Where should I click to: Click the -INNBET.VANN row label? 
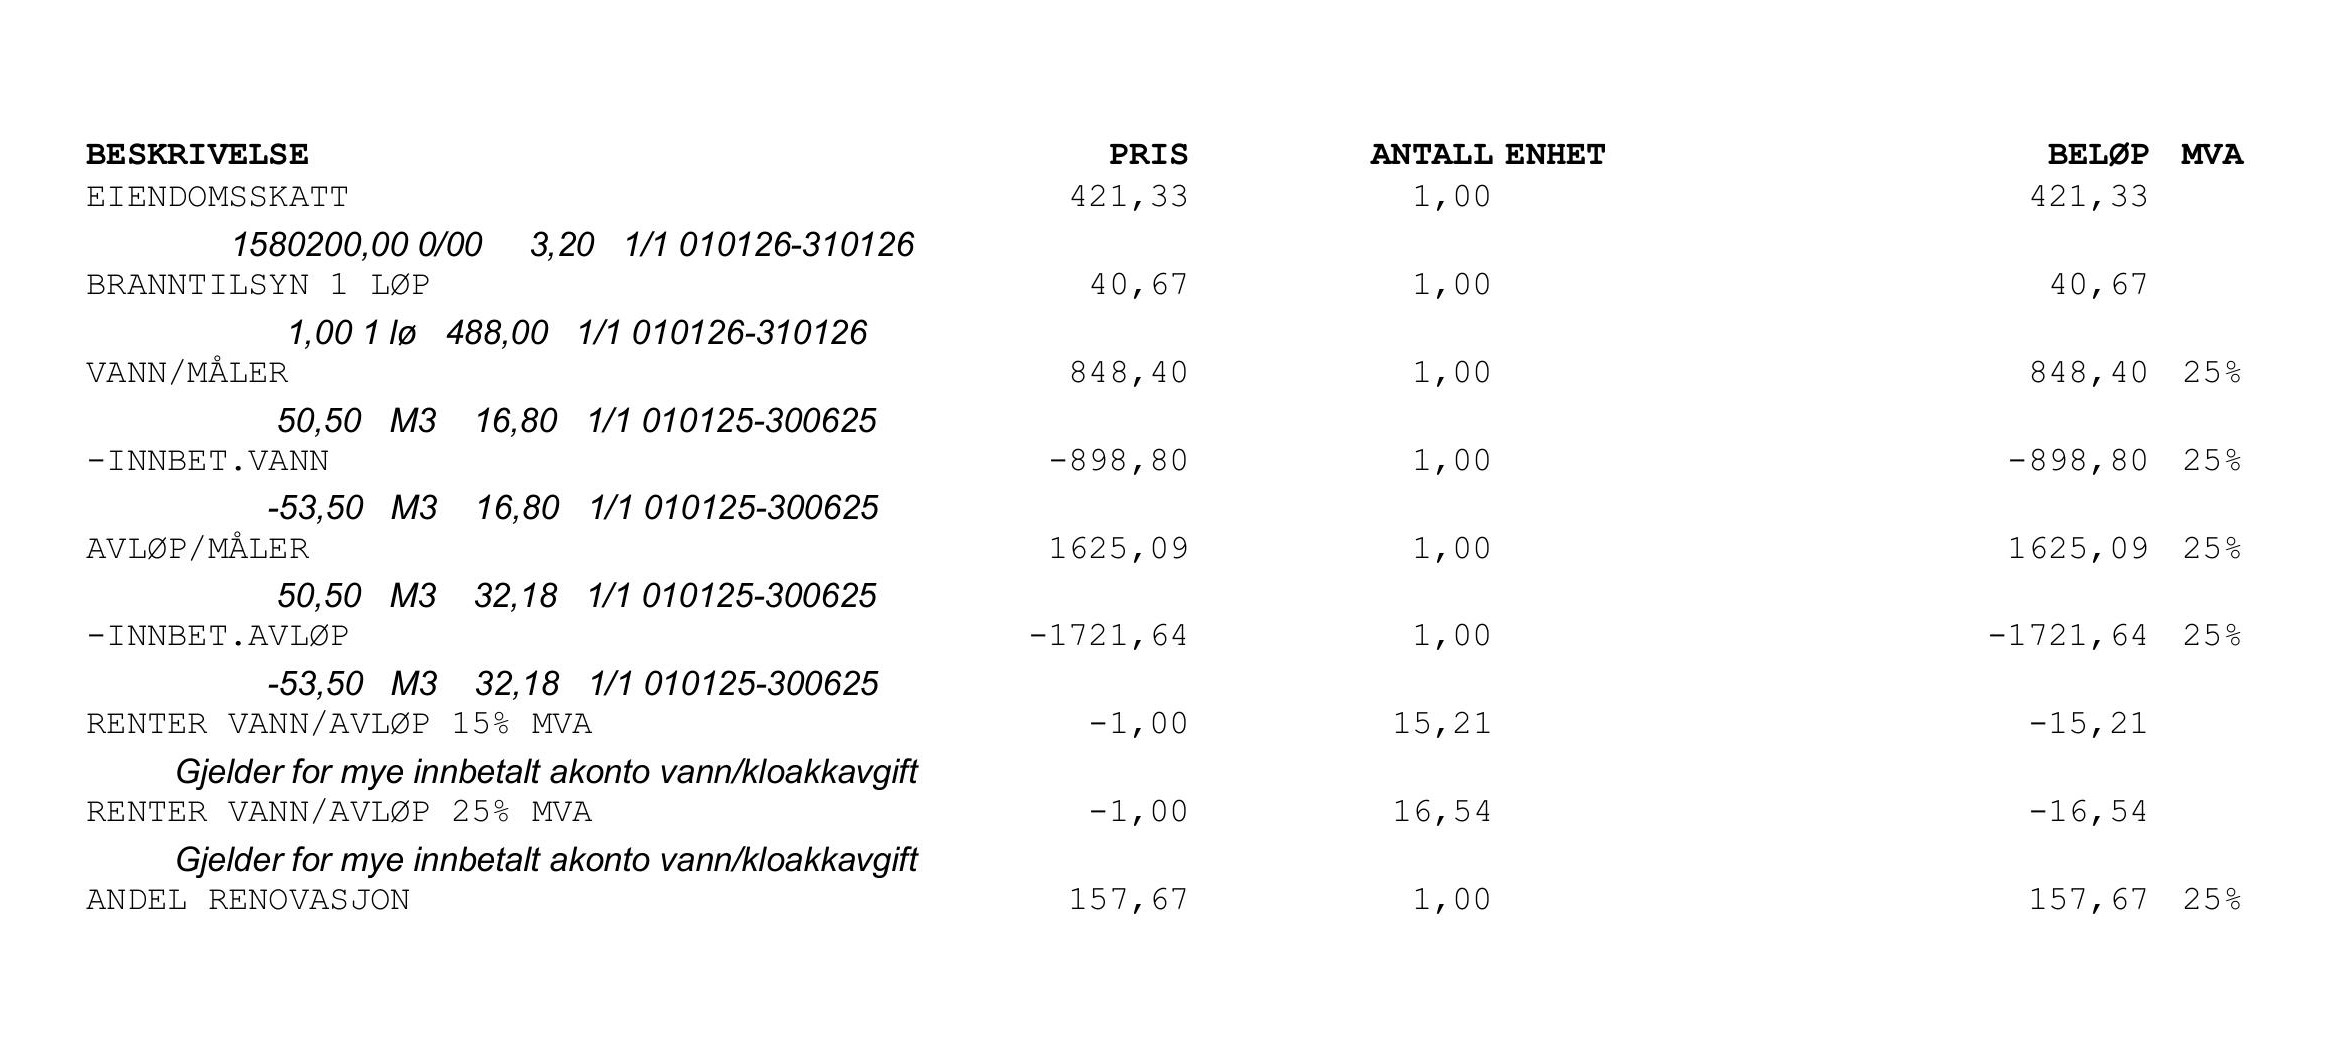207,461
